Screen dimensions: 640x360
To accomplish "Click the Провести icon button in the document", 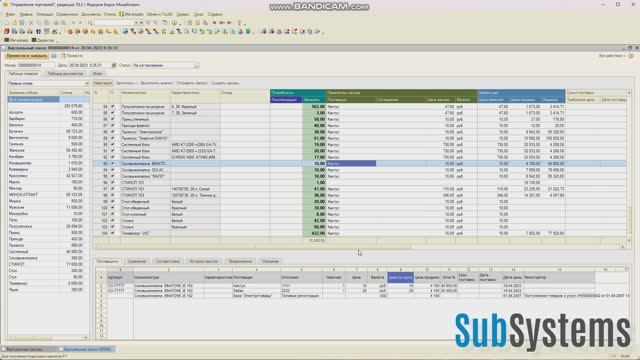I will [72, 56].
